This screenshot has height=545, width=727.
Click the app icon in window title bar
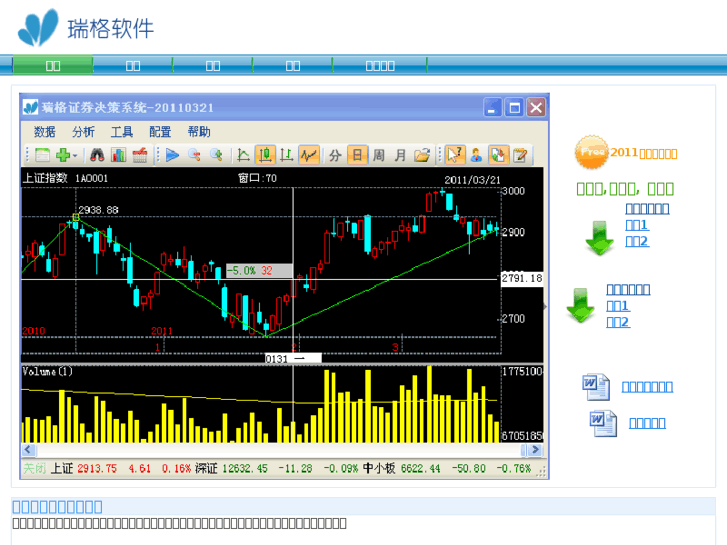click(31, 108)
